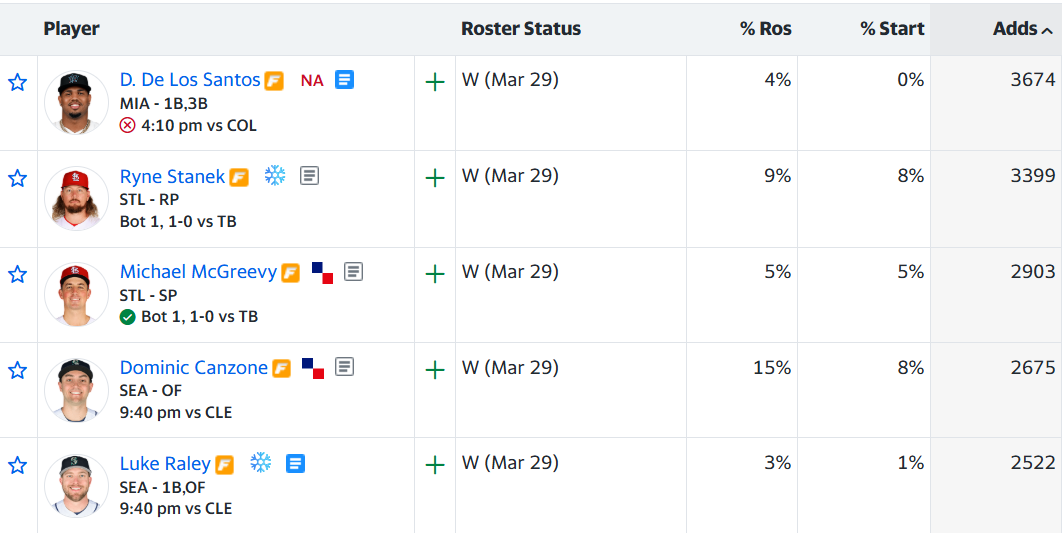Add D. De Los Santos with plus icon
The image size is (1062, 533).
pyautogui.click(x=435, y=82)
